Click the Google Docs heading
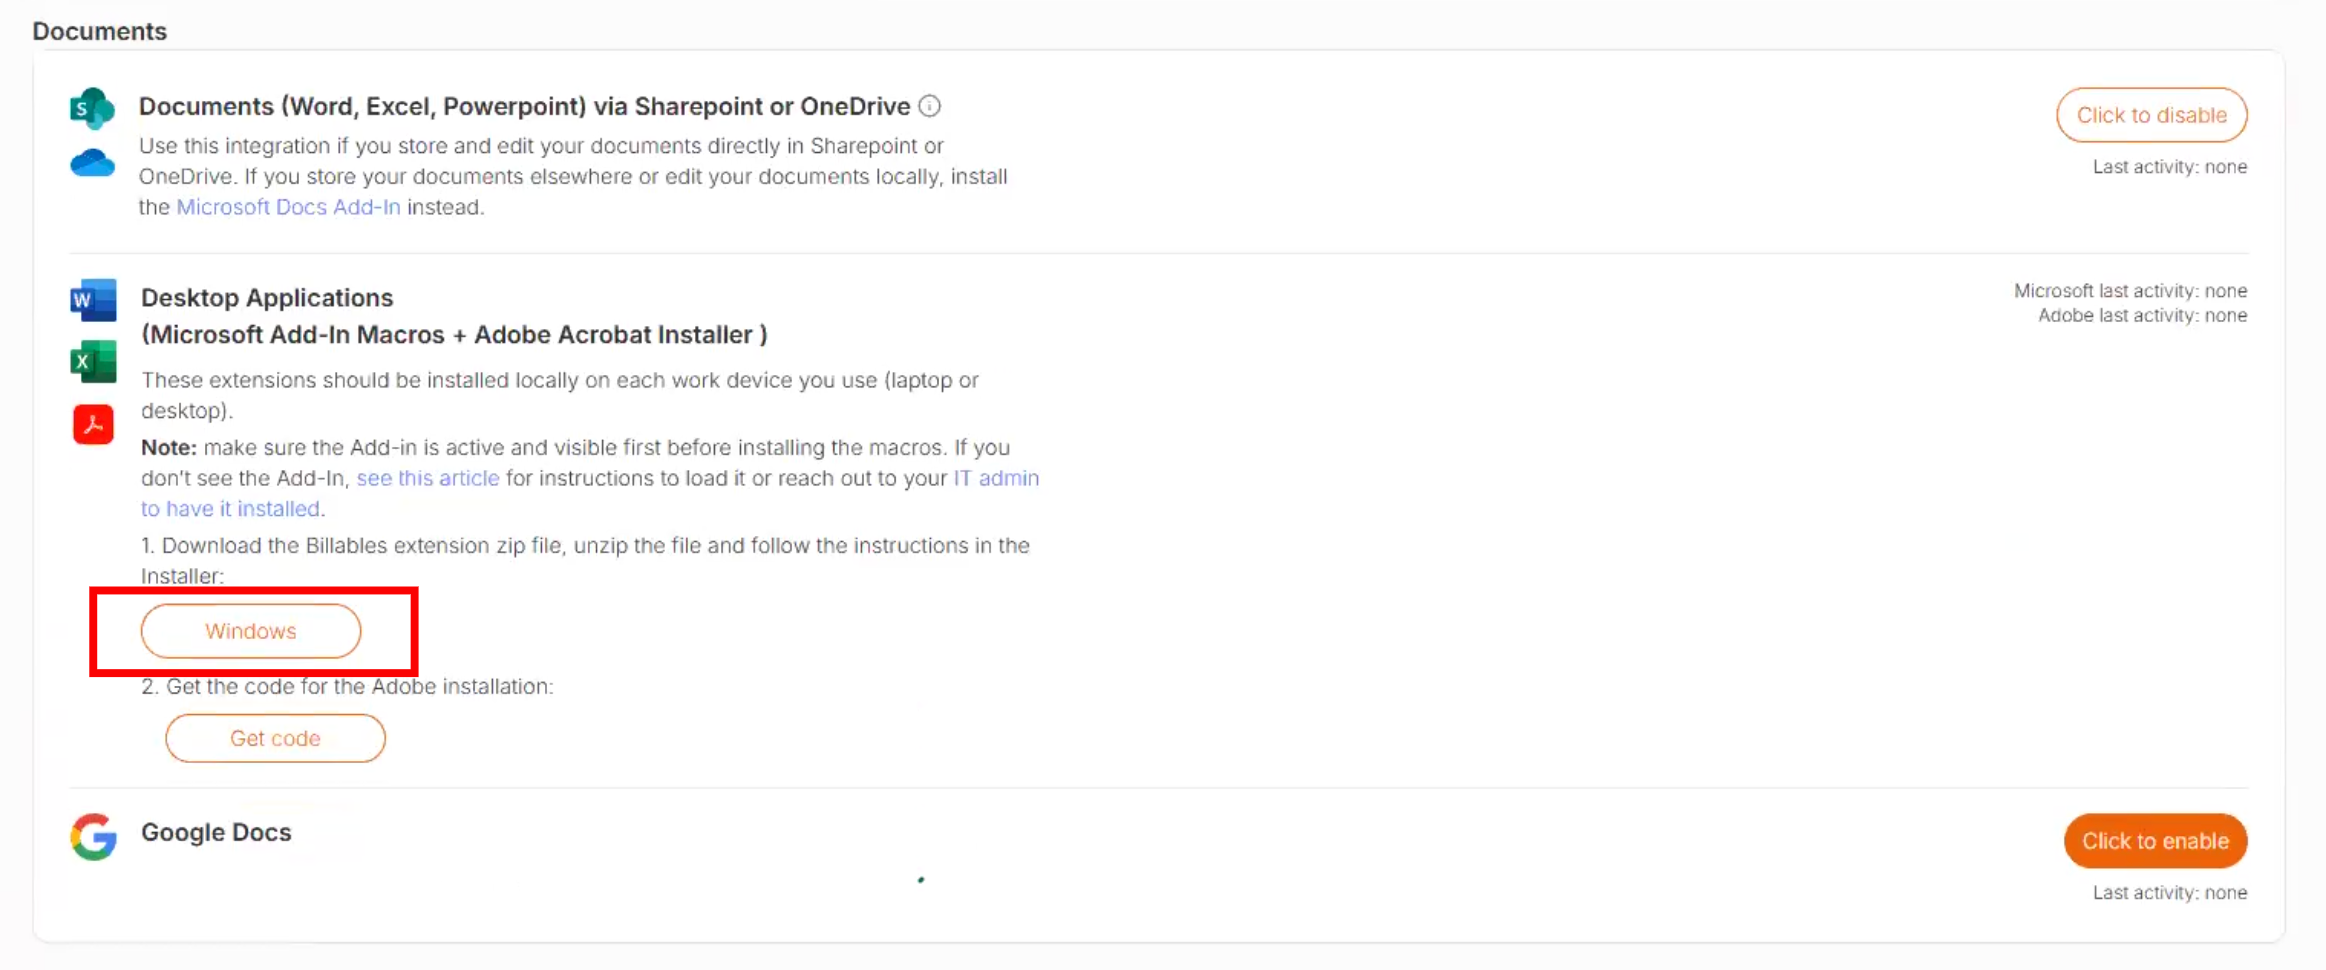The height and width of the screenshot is (970, 2326). 216,832
